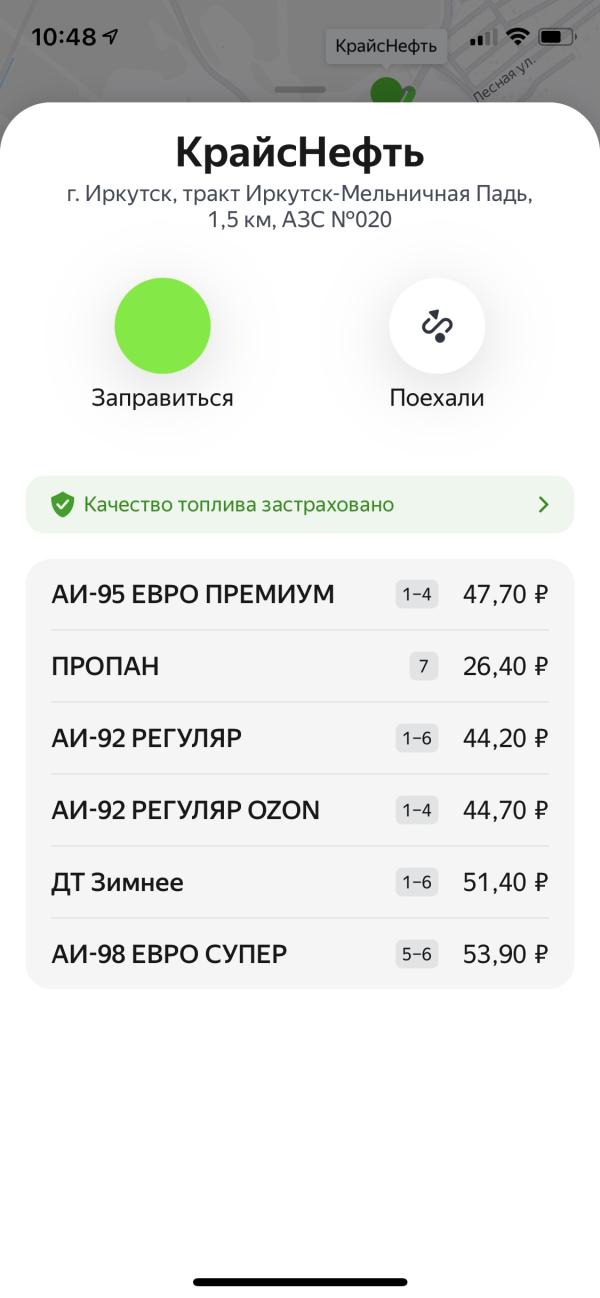Tap the Wi-Fi status icon
Image resolution: width=600 pixels, height=1298 pixels.
click(517, 37)
